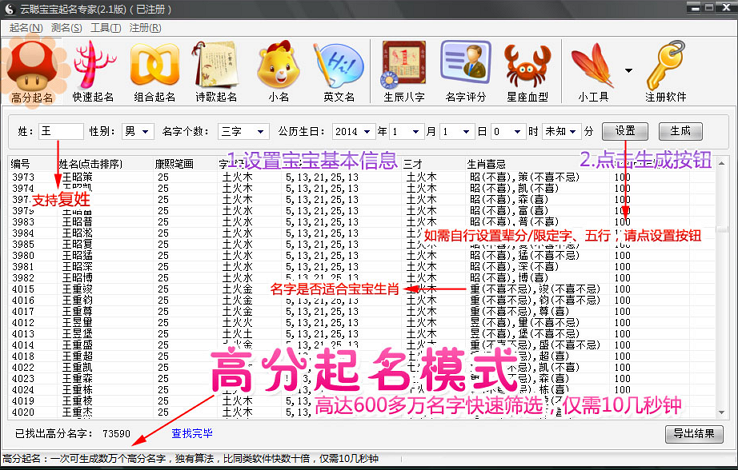This screenshot has height=470, width=738.
Task: Launch the 名字评分 ID card icon
Action: click(465, 72)
